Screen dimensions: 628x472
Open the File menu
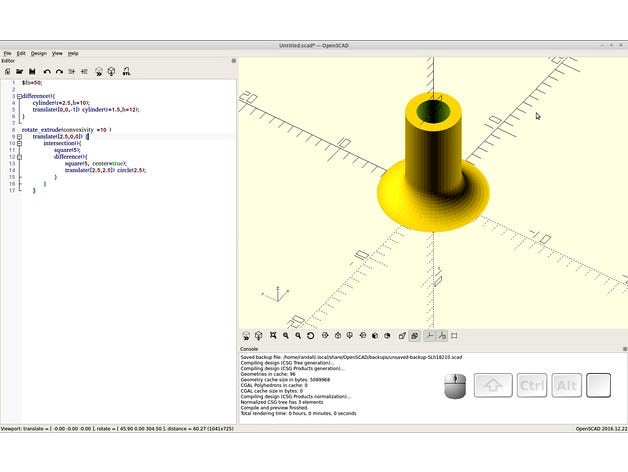click(8, 53)
